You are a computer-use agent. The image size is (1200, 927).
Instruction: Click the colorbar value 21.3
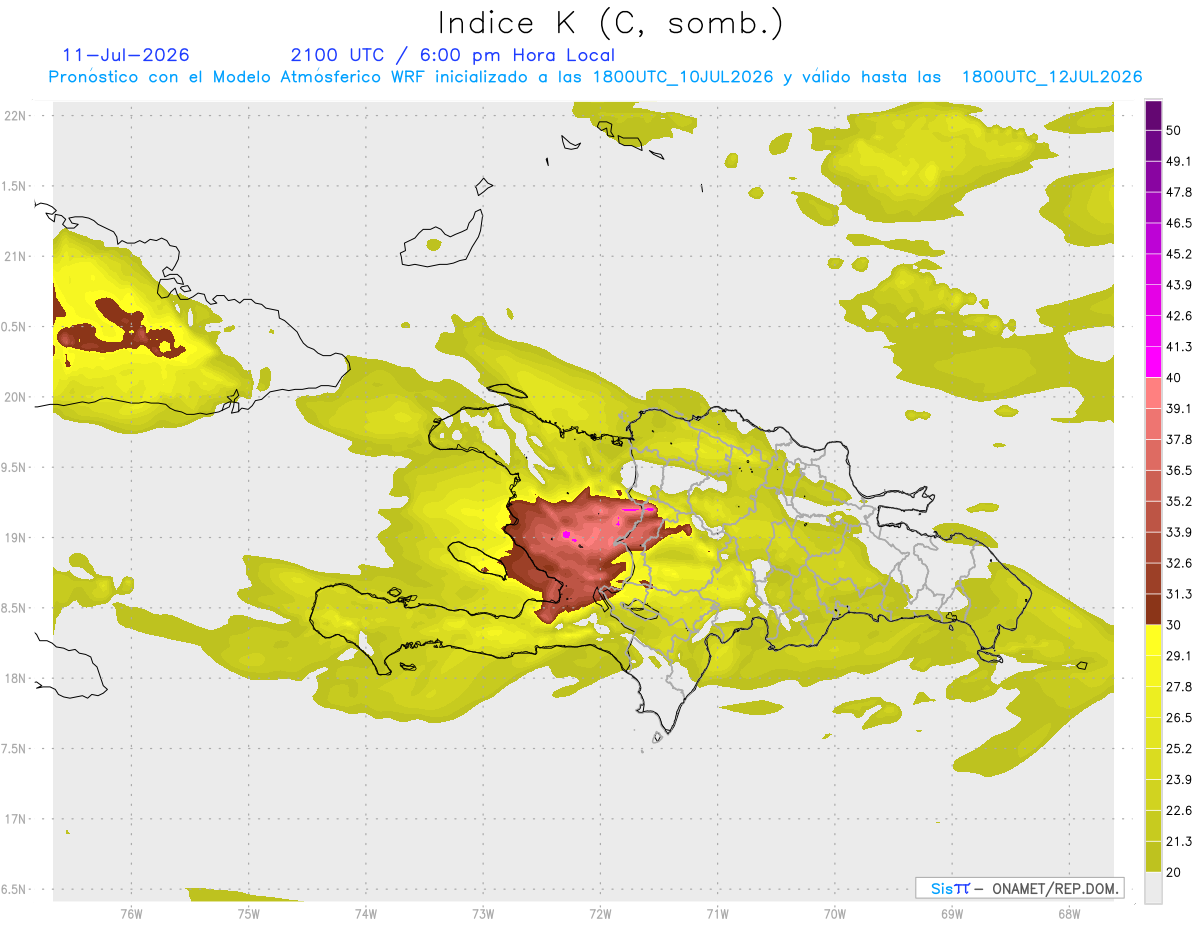pos(1178,842)
